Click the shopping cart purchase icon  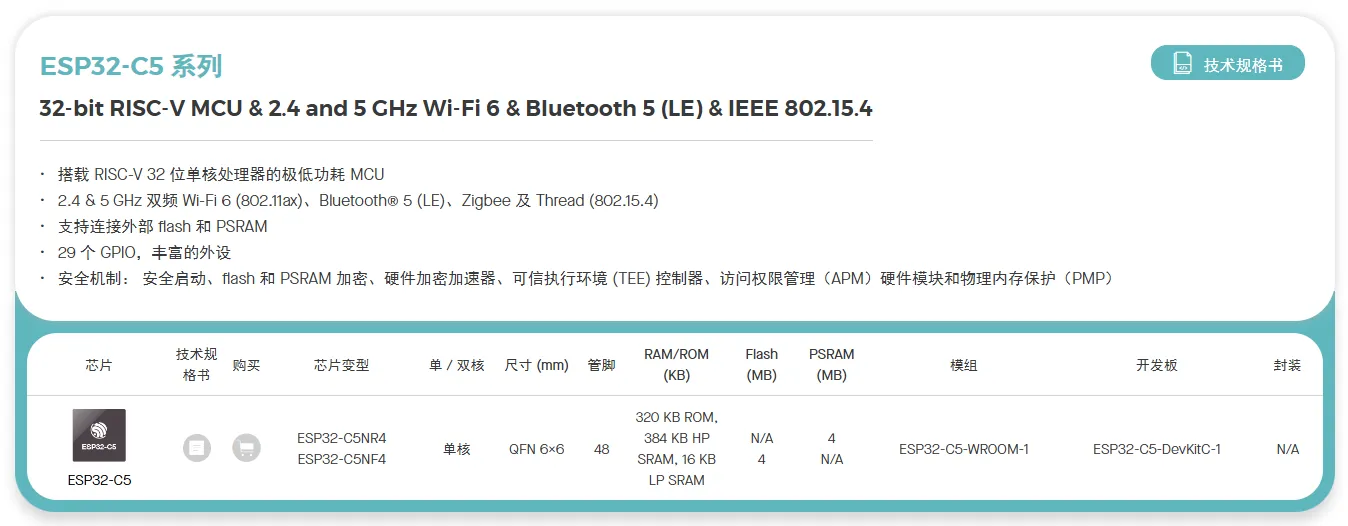tap(246, 448)
